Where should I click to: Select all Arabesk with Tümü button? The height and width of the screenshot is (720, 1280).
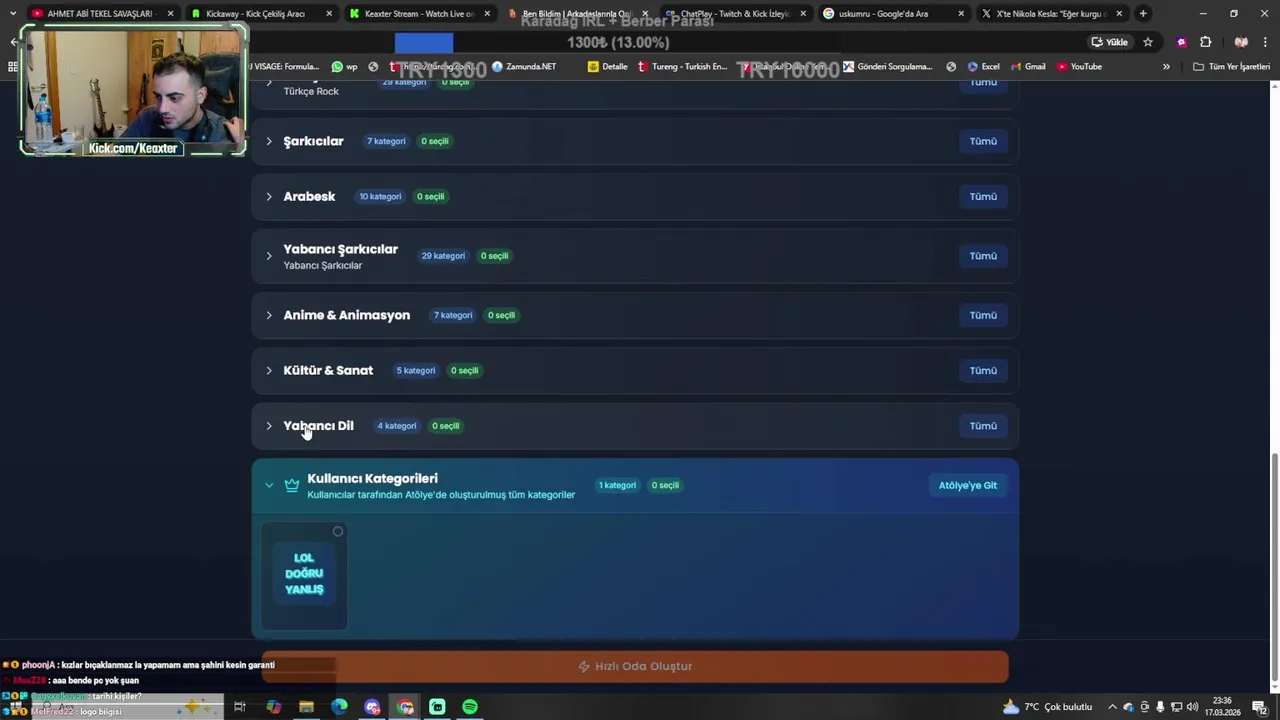coord(983,196)
